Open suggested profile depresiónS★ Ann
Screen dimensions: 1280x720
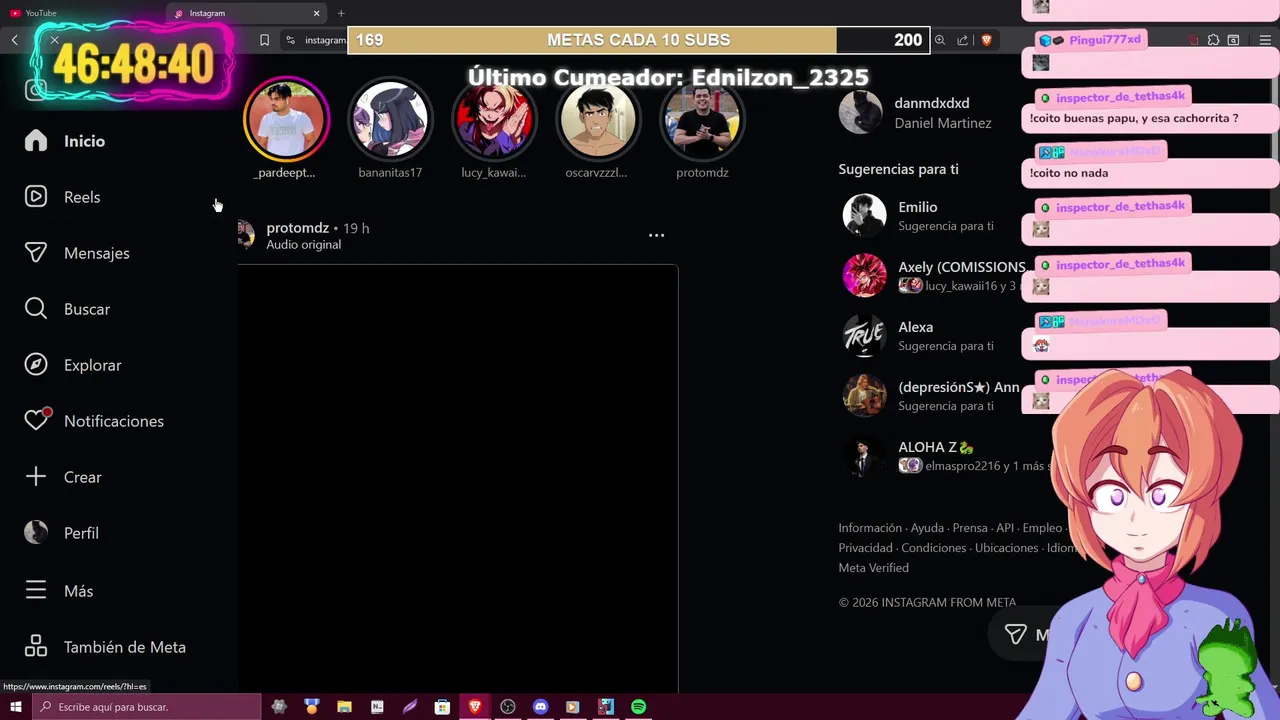tap(959, 387)
